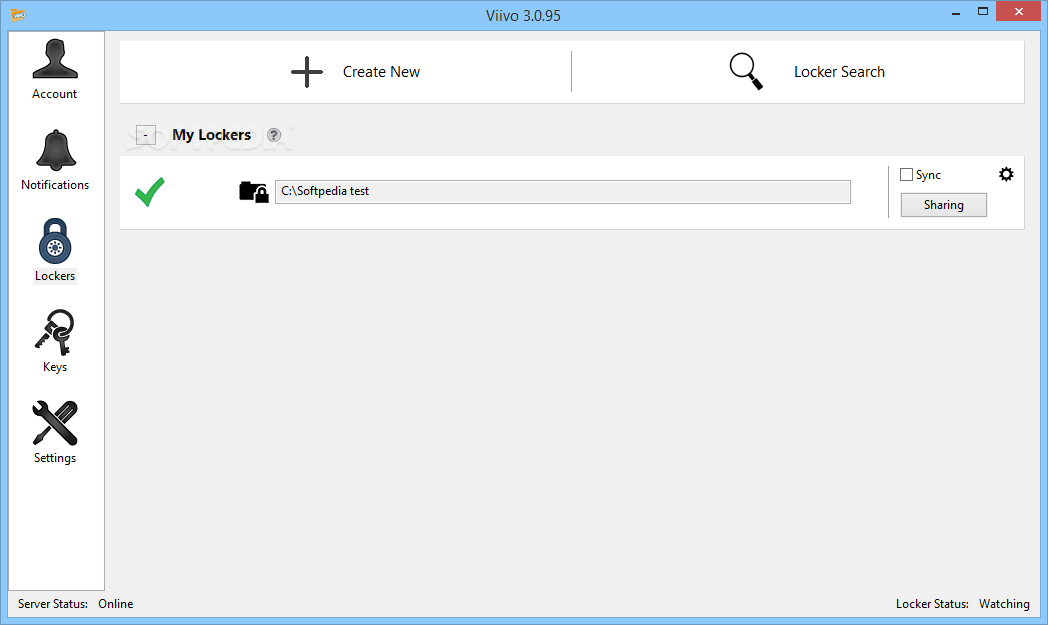The image size is (1048, 625).
Task: Click the plus icon for Create New
Action: 307,72
